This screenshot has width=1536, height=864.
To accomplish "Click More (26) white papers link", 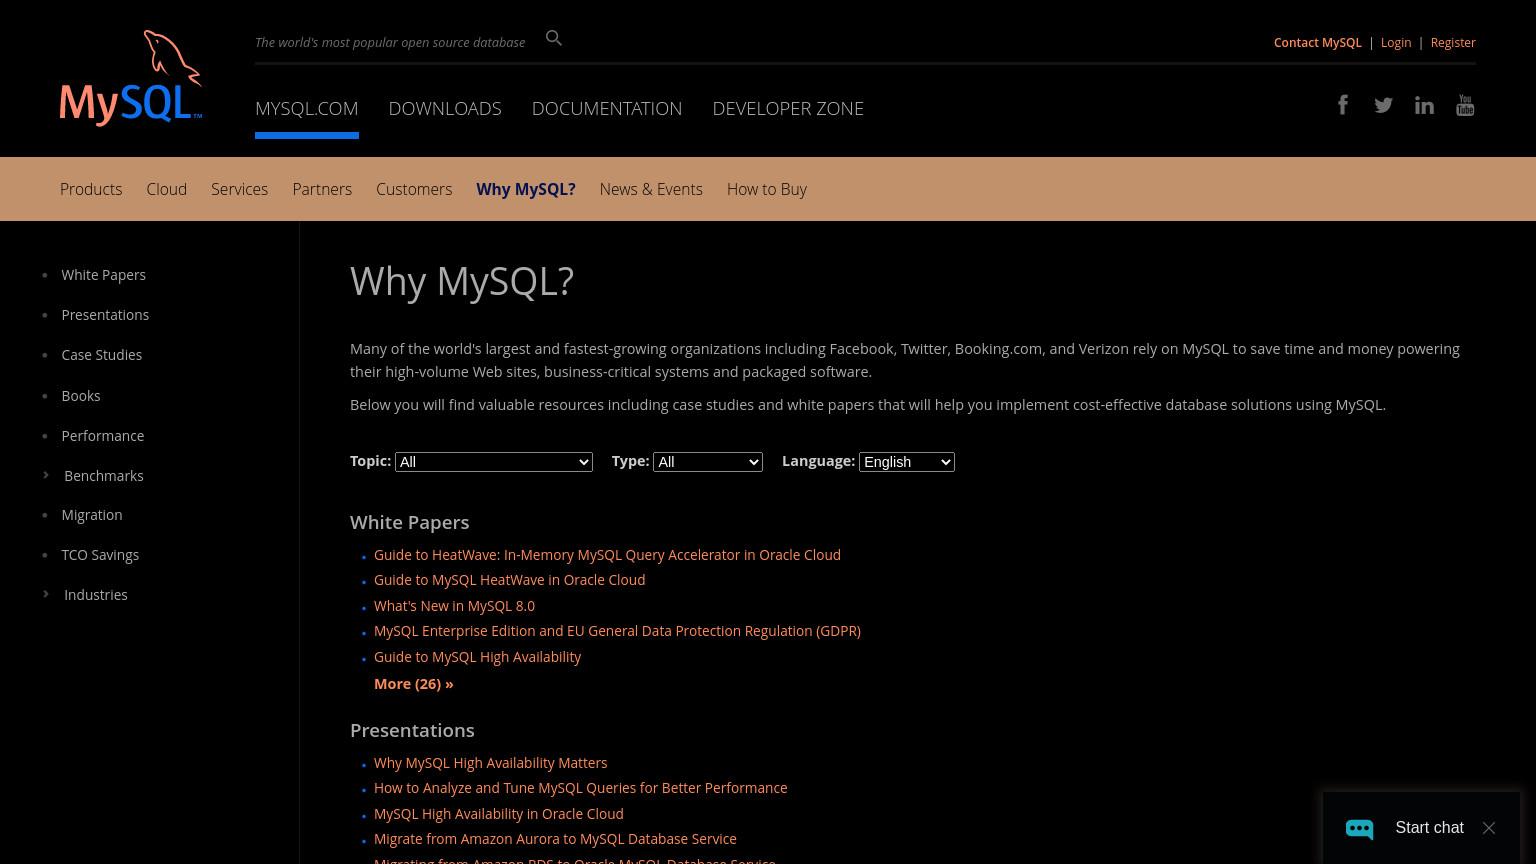I will coord(413,684).
